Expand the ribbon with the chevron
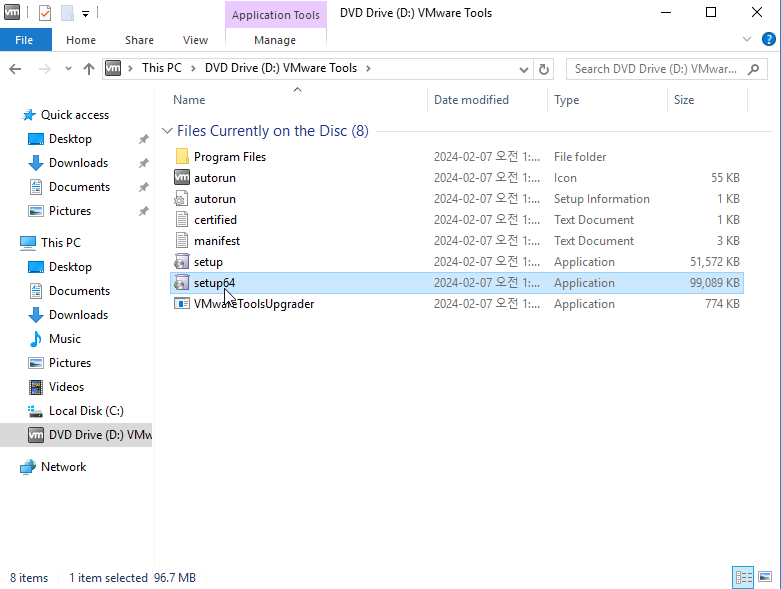This screenshot has width=781, height=589. pos(747,39)
